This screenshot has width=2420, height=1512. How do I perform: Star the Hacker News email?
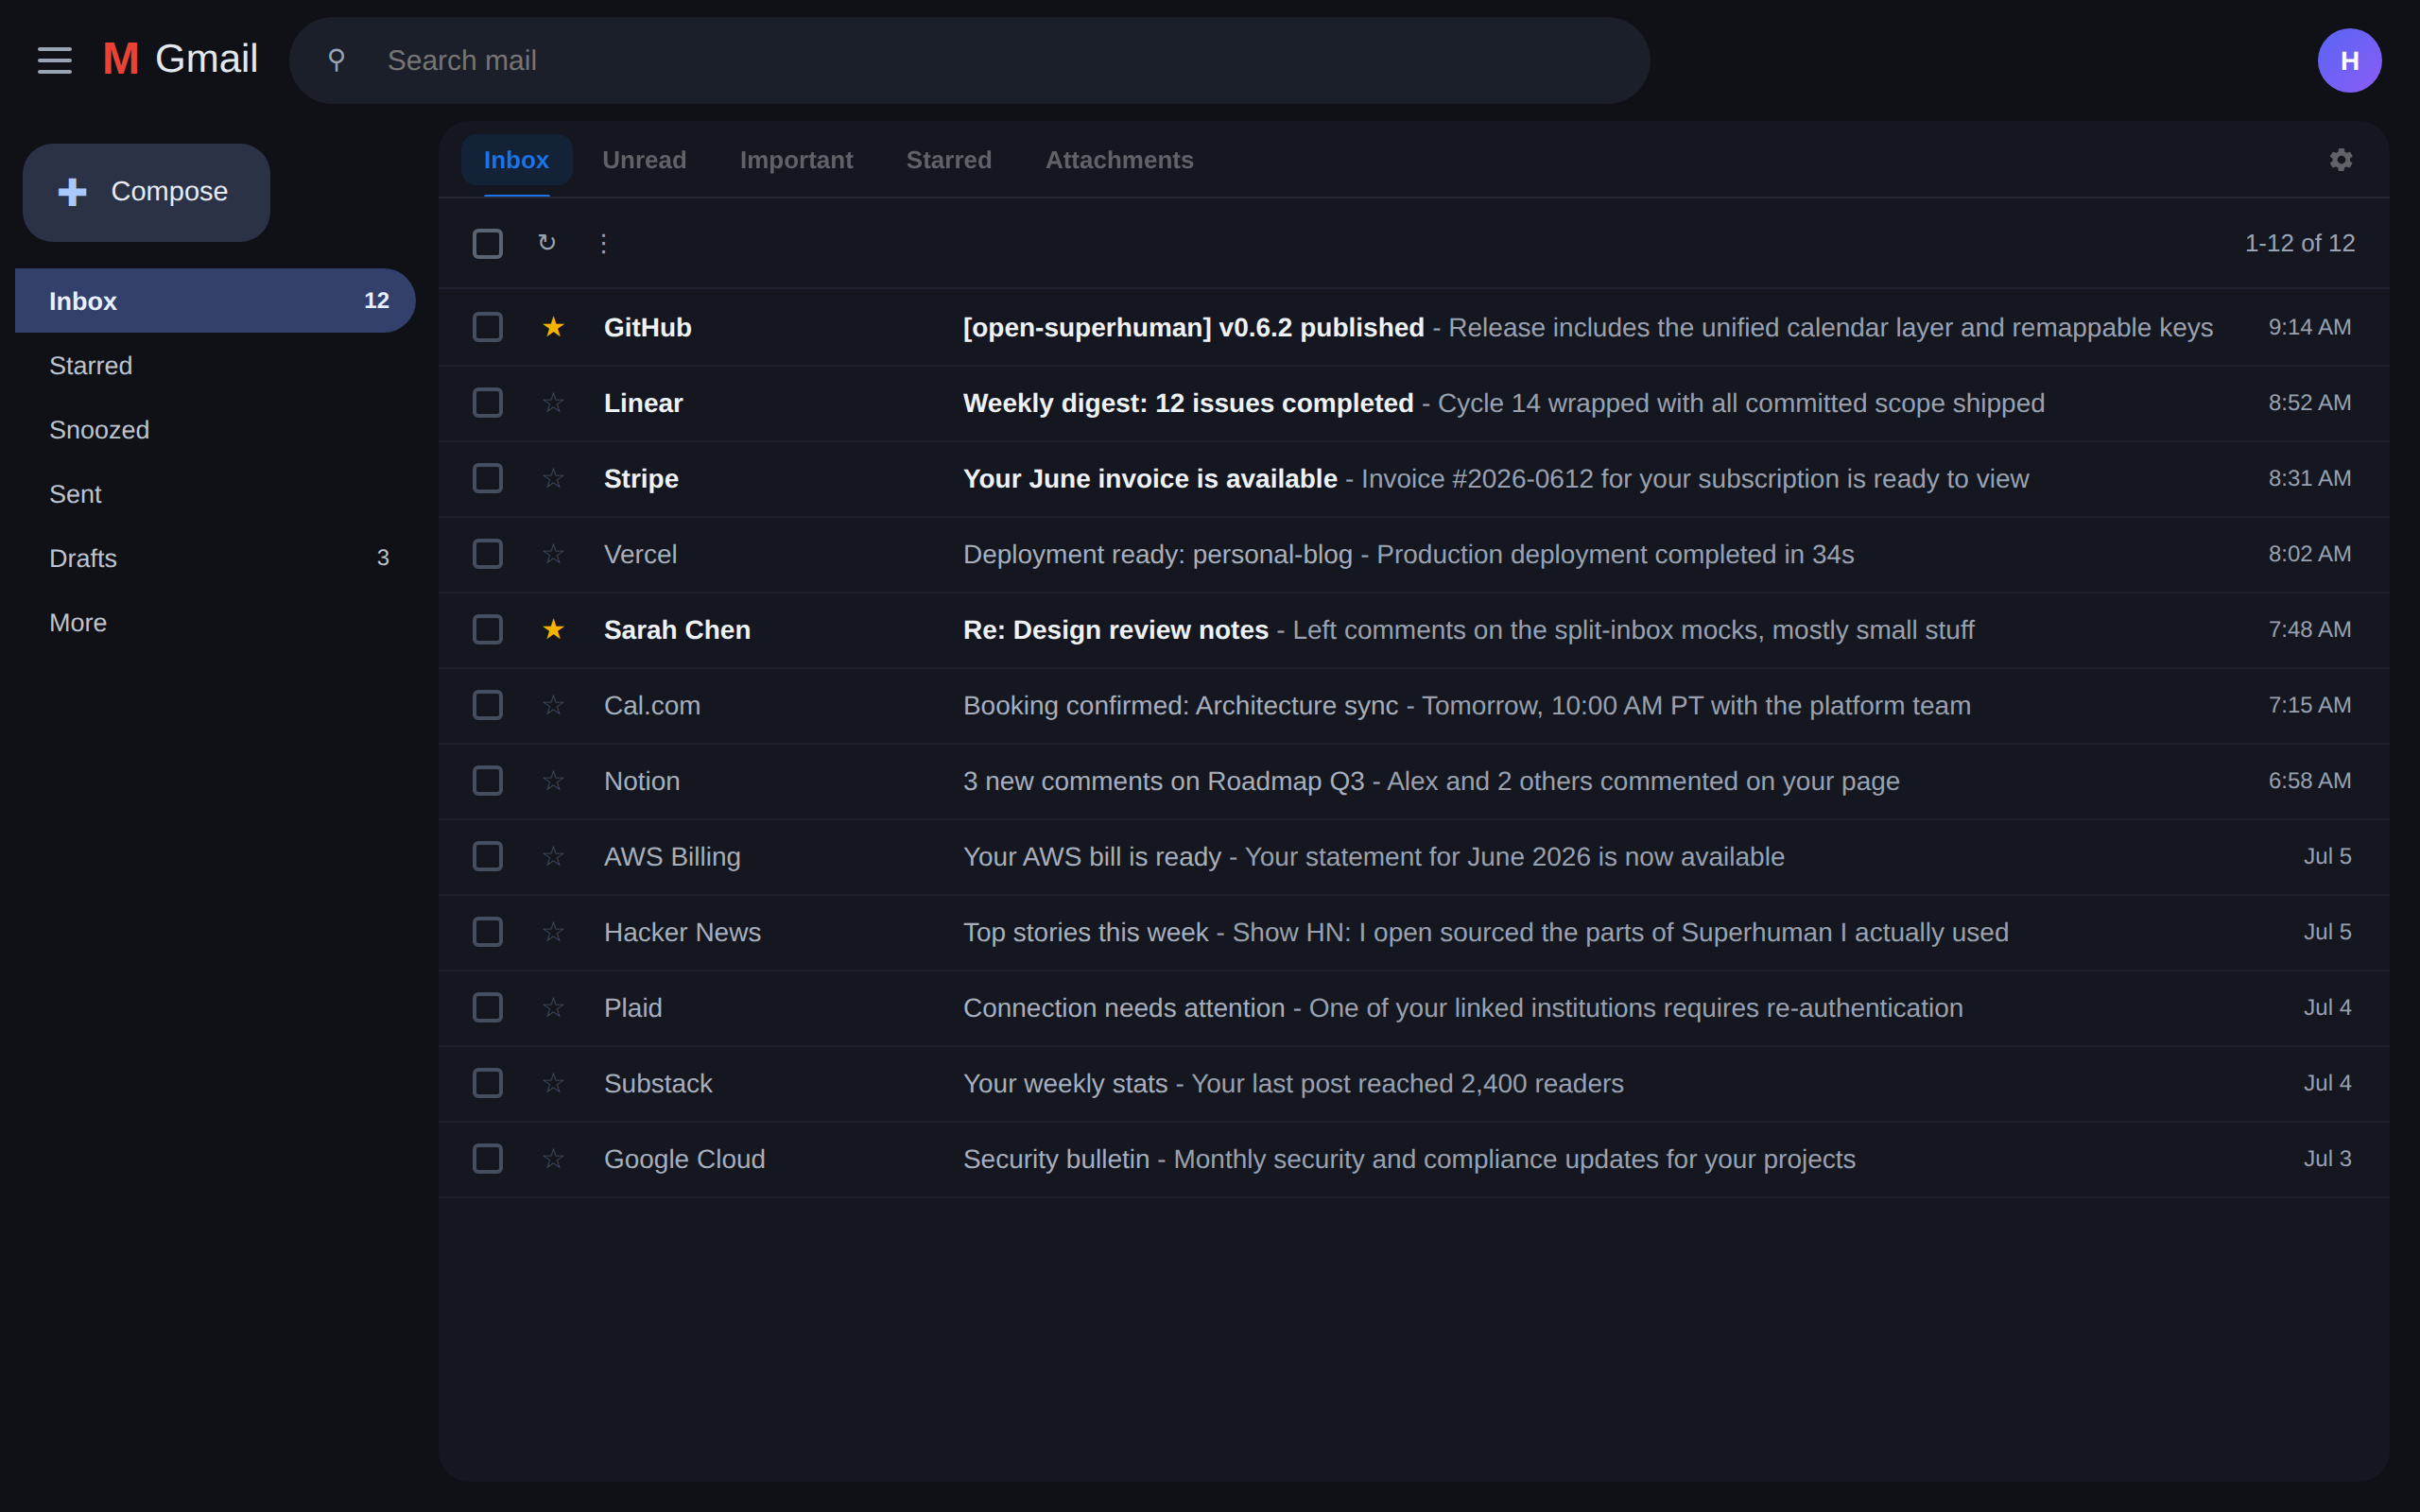(553, 932)
